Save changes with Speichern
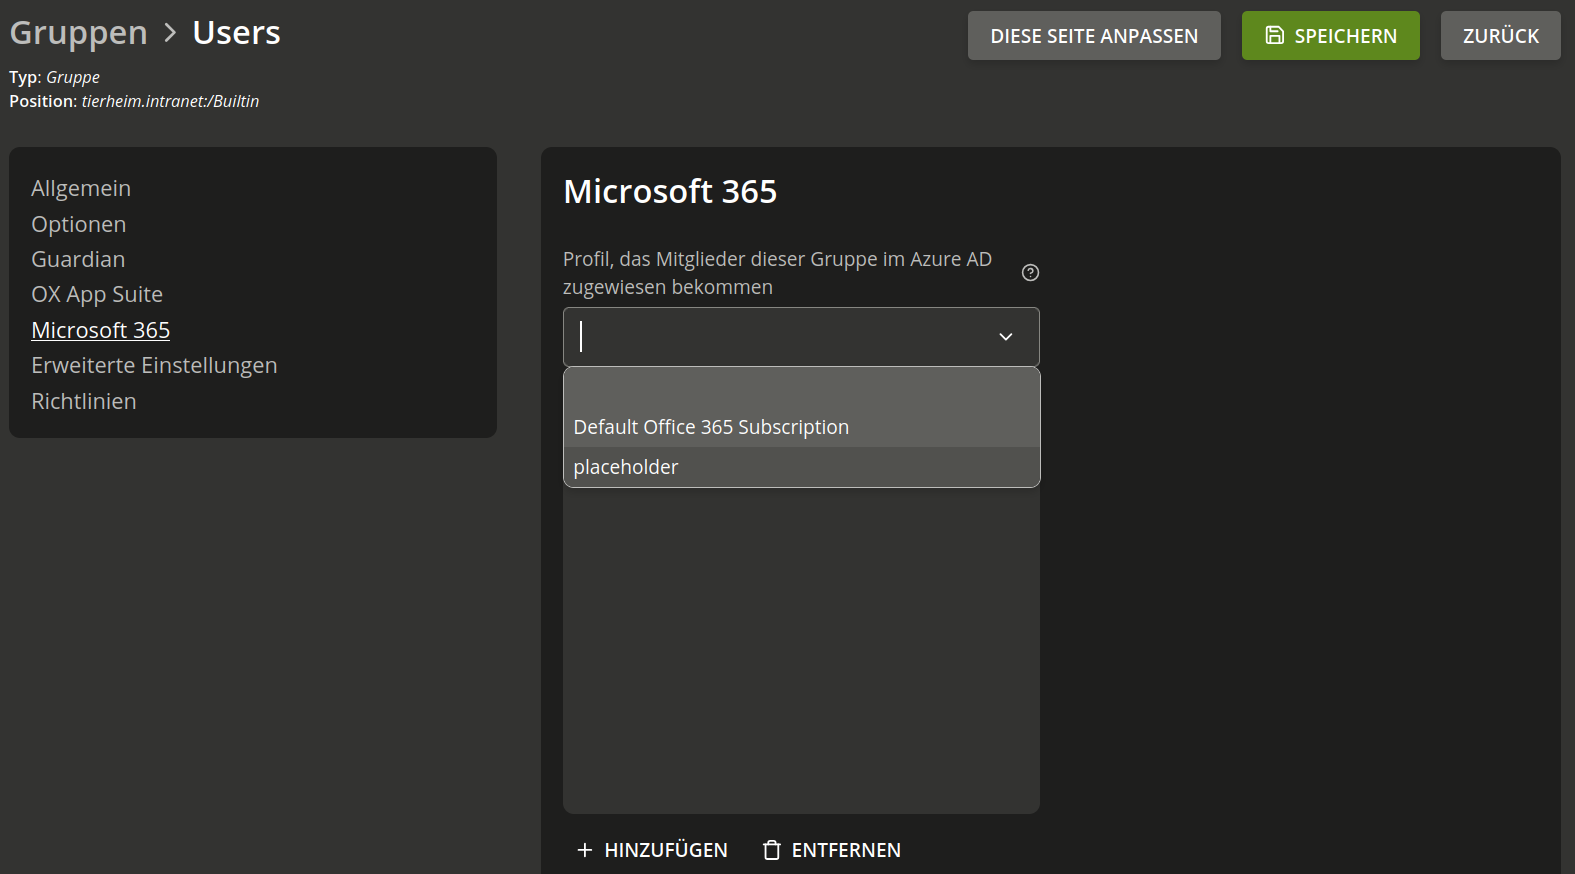The image size is (1575, 874). (1331, 36)
